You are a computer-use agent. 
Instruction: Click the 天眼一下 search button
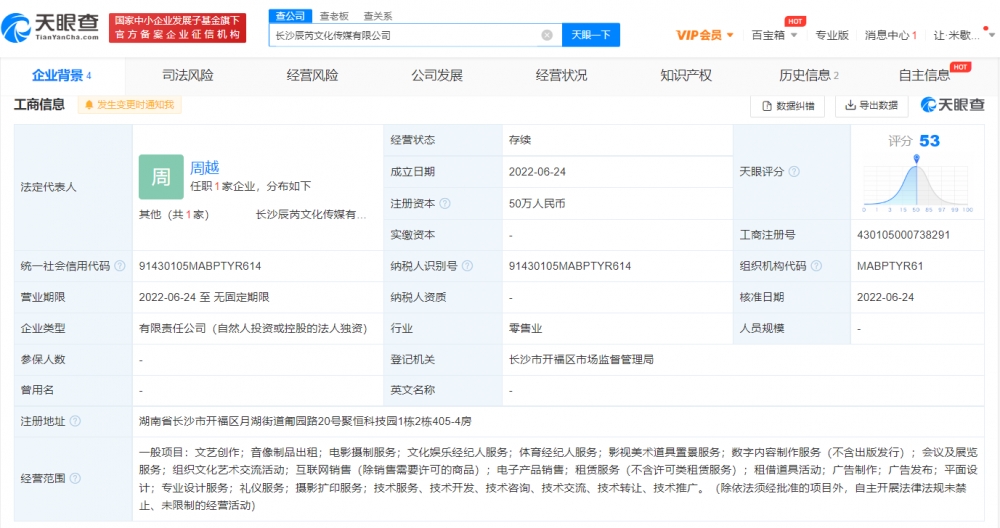(x=591, y=35)
